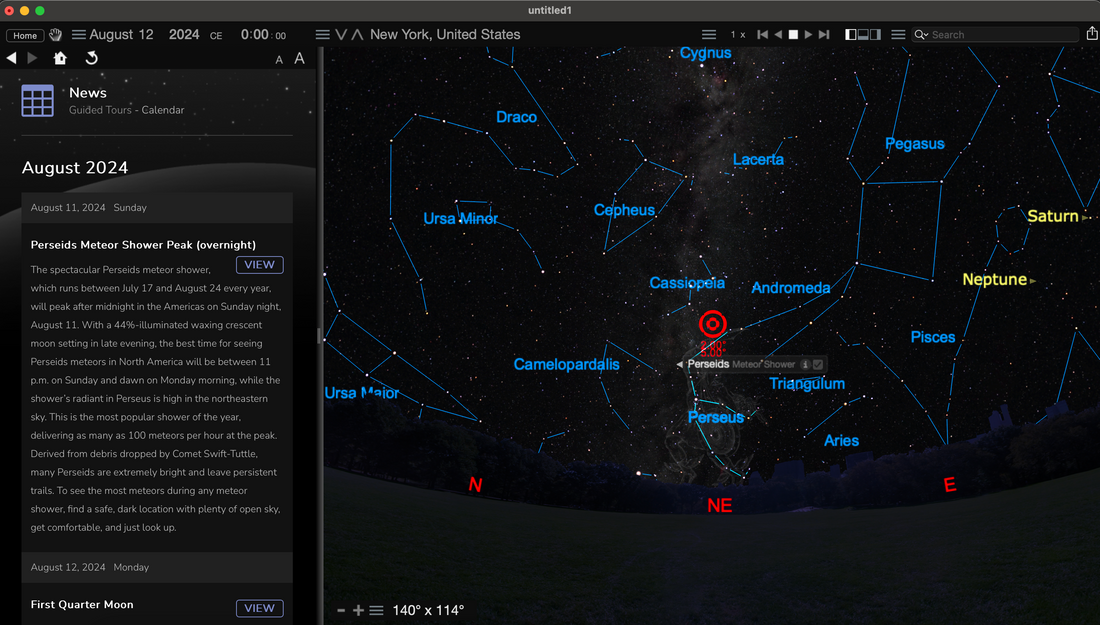This screenshot has width=1100, height=625.
Task: Open the field-of-view list menu at bottom
Action: 377,609
